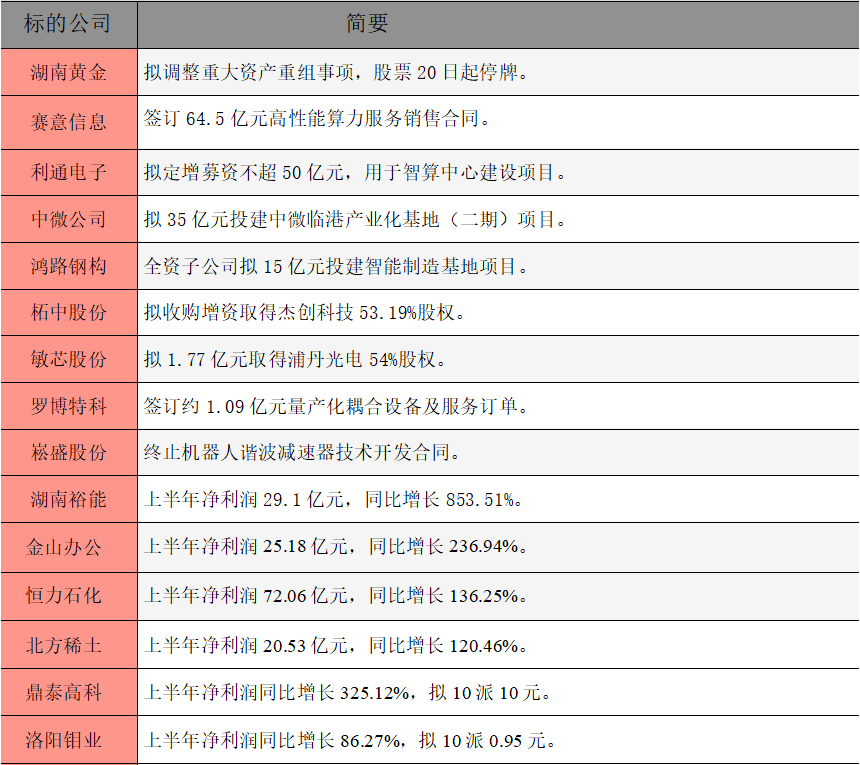Click summary about 杰创科技53.19%股权
The height and width of the screenshot is (765, 860).
498,313
